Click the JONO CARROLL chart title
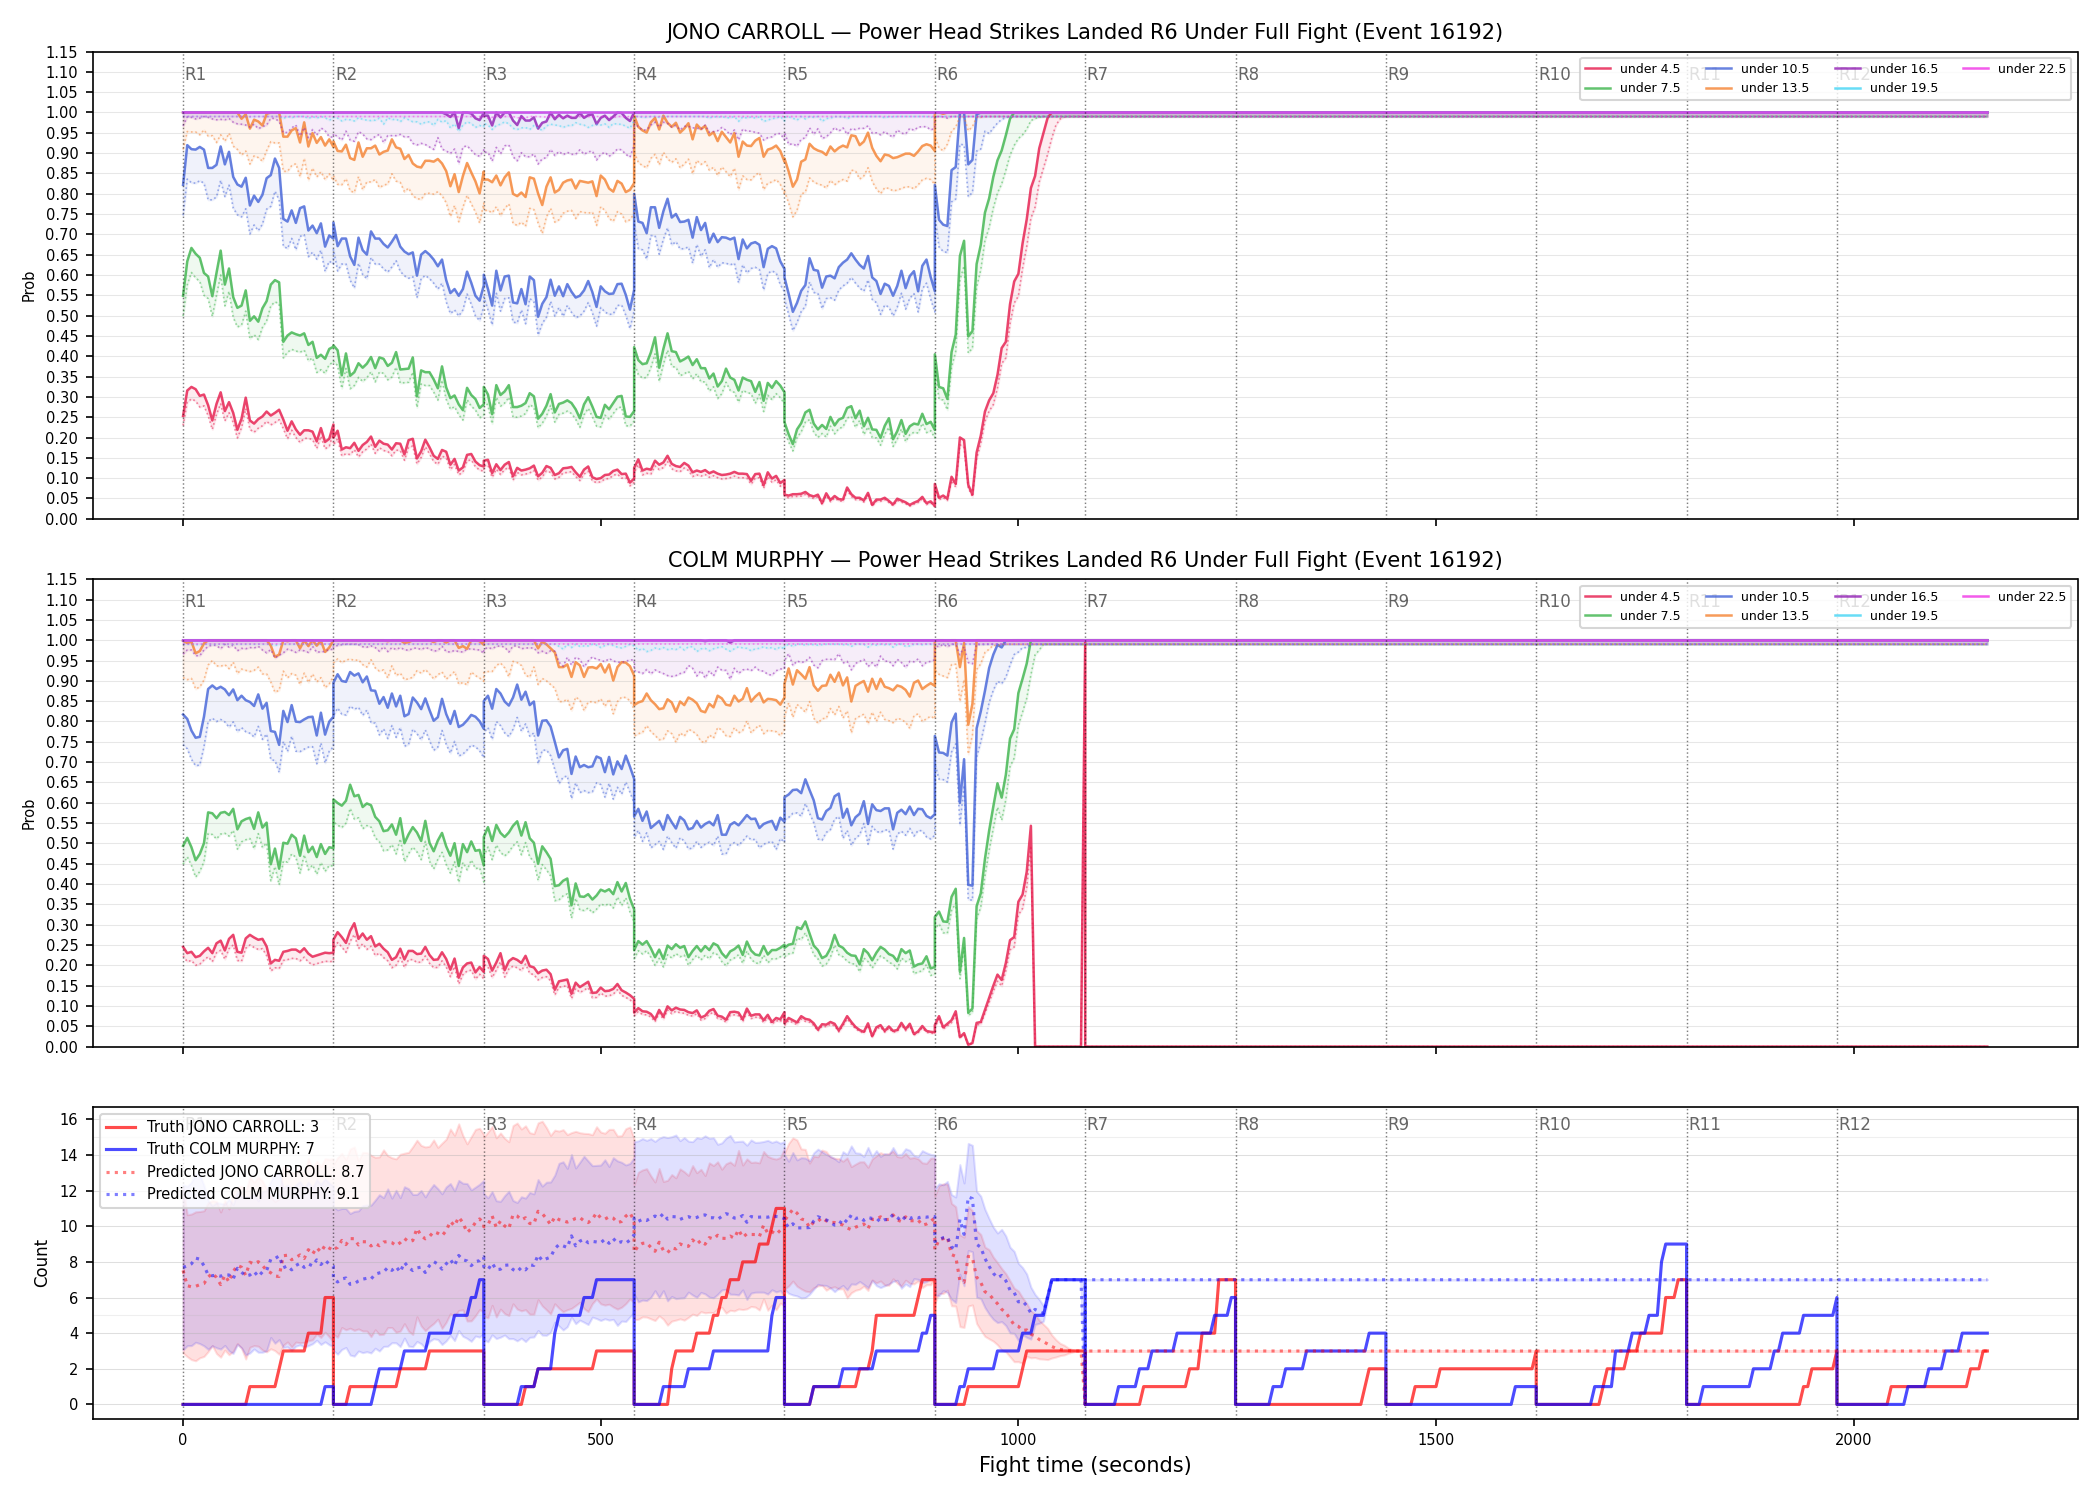2100x1500 pixels. point(1085,32)
